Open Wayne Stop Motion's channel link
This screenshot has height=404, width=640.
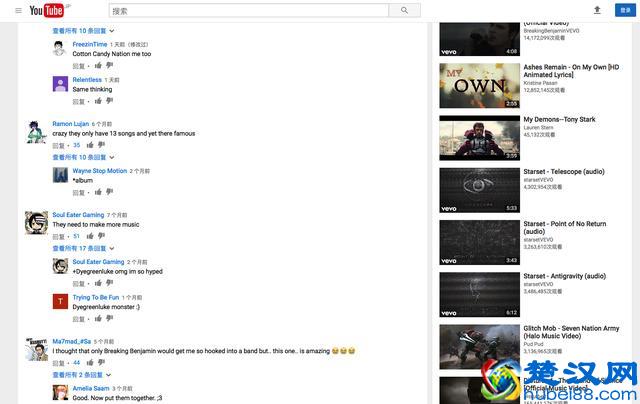point(100,171)
